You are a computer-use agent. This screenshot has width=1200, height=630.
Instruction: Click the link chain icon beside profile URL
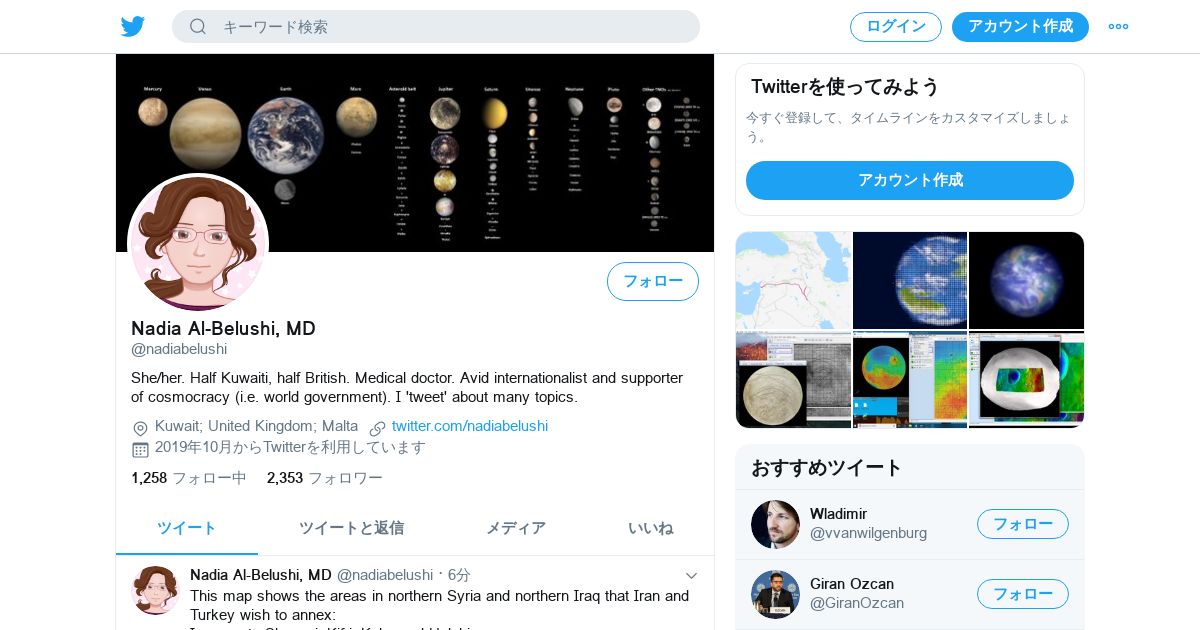pyautogui.click(x=377, y=427)
